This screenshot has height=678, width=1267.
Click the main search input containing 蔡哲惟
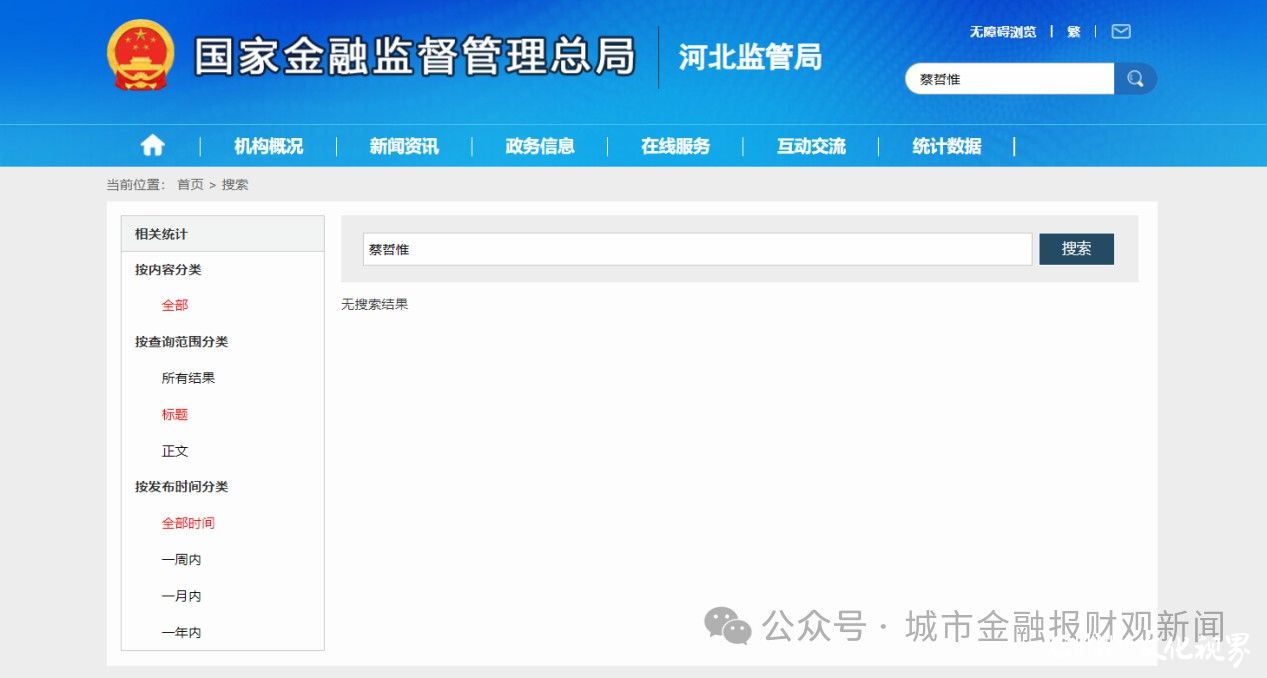pyautogui.click(x=698, y=248)
